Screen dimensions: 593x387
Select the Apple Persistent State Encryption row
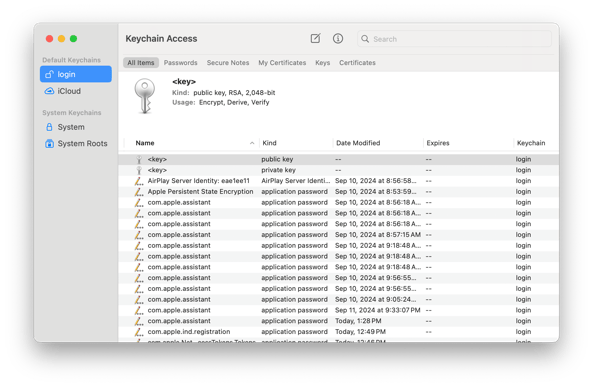[338, 192]
